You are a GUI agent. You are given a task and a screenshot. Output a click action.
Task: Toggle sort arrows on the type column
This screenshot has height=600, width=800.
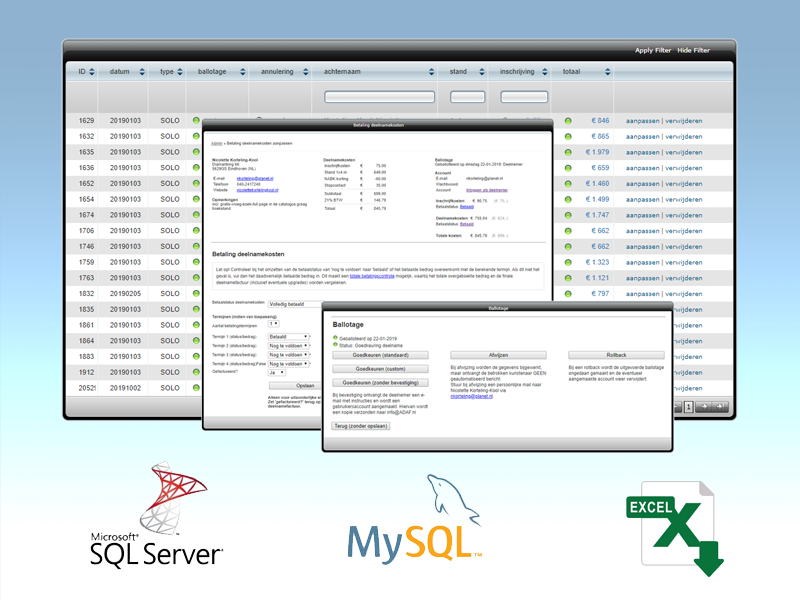coord(180,72)
